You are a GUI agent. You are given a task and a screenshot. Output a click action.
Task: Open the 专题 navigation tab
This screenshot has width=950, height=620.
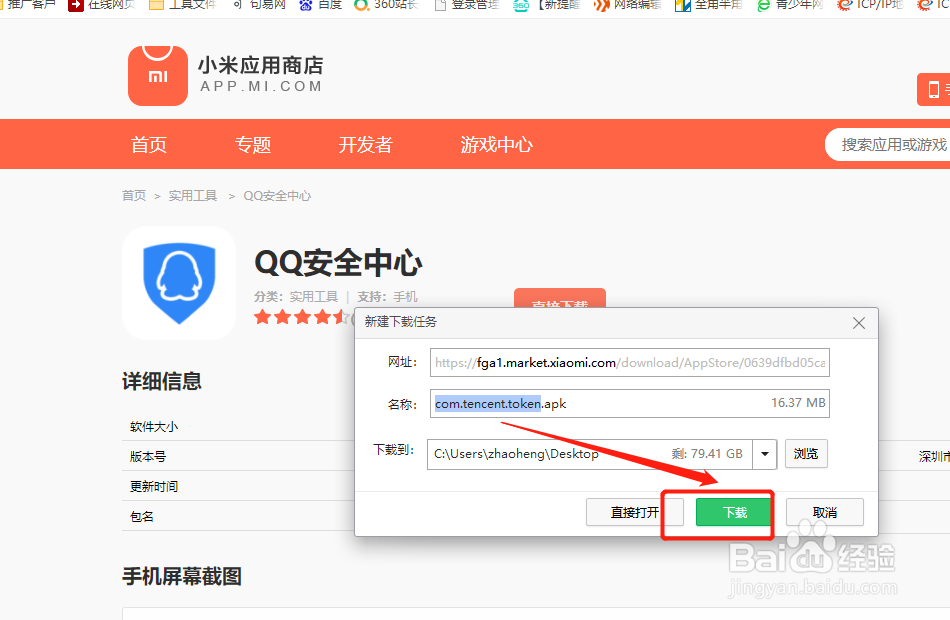(x=253, y=145)
